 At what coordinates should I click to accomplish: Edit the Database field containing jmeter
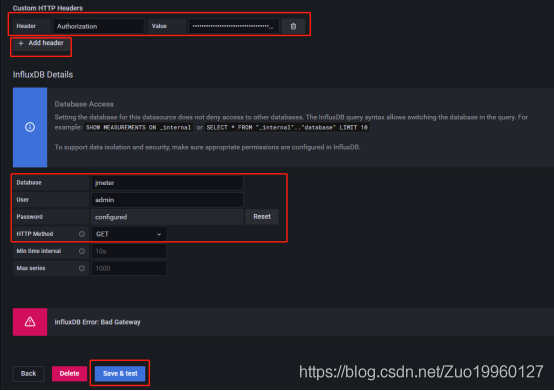click(x=167, y=183)
